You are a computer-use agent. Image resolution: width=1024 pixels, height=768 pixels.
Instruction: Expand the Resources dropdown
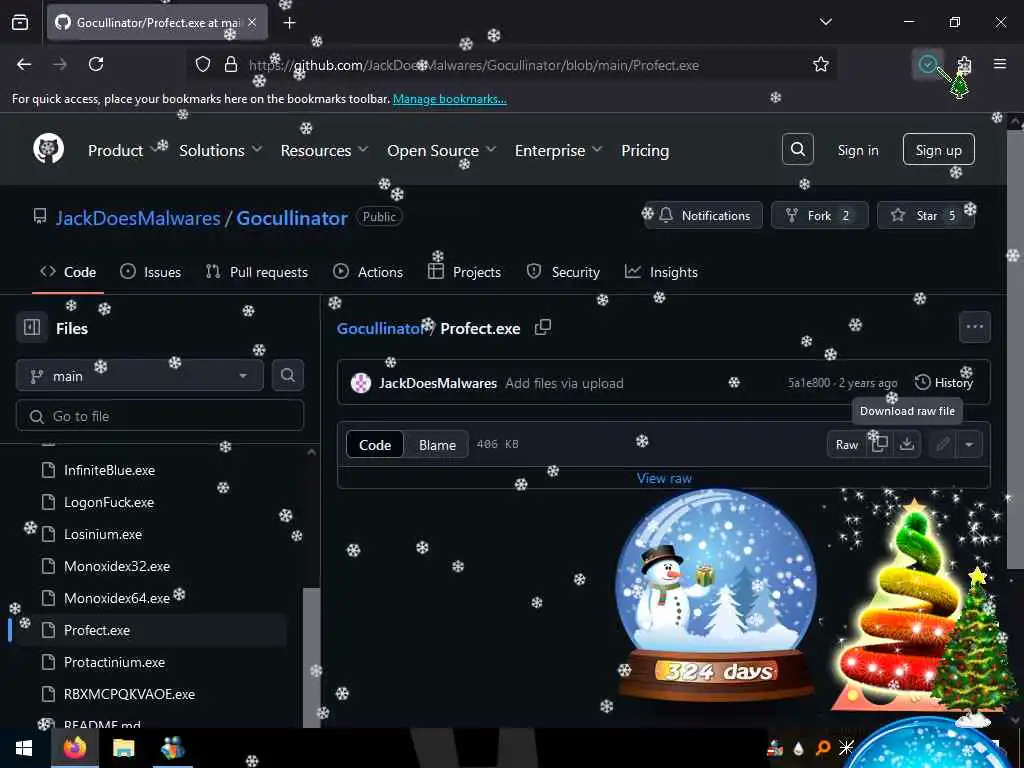click(324, 150)
